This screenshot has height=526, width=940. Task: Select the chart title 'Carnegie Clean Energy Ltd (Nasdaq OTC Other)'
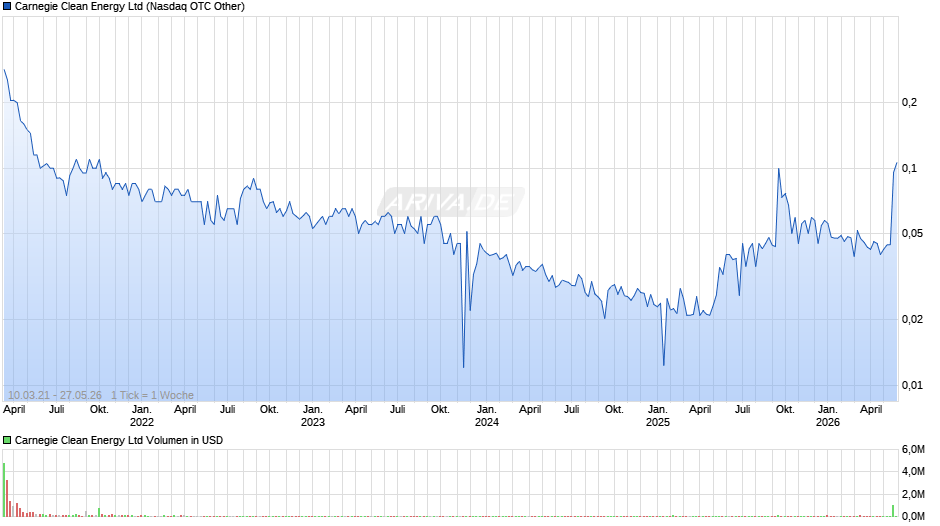coord(129,7)
